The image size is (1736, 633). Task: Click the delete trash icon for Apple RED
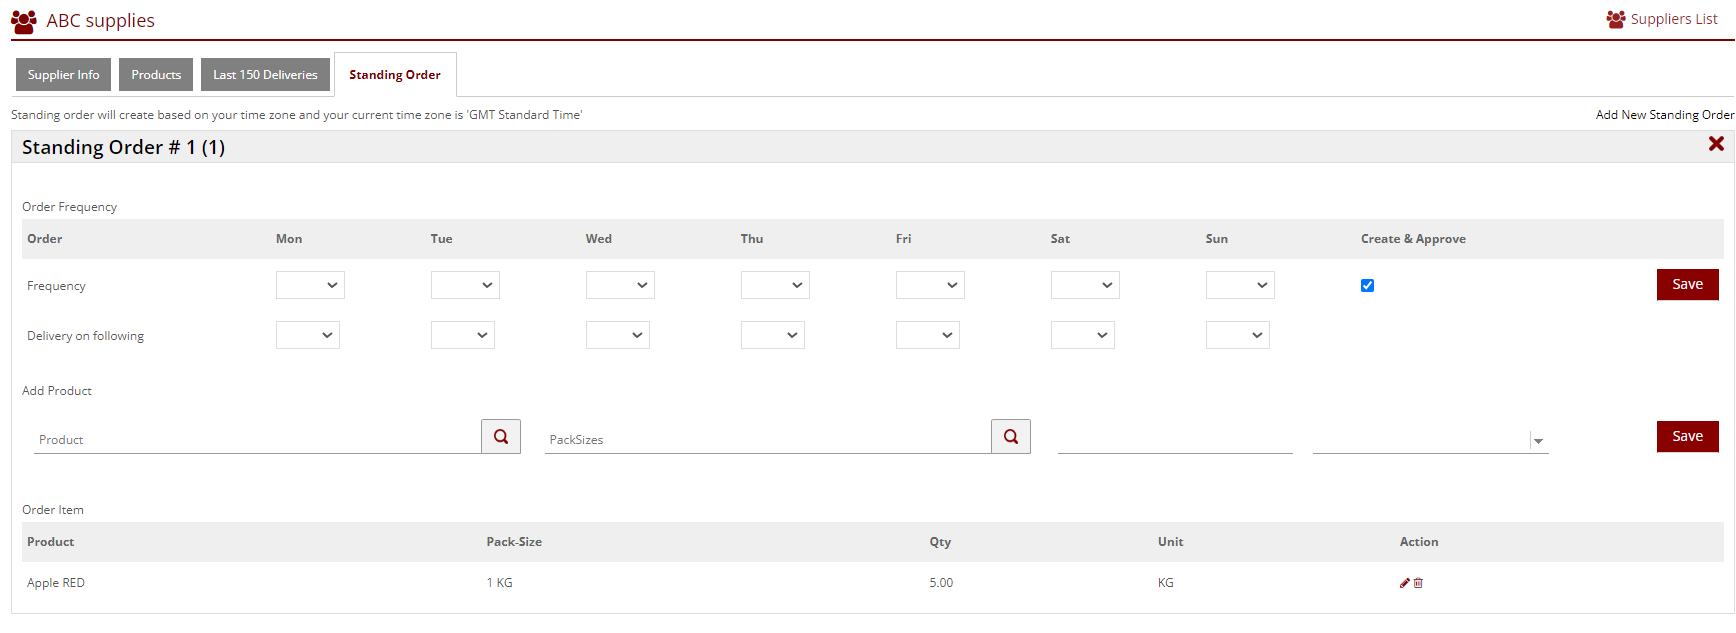(x=1418, y=583)
